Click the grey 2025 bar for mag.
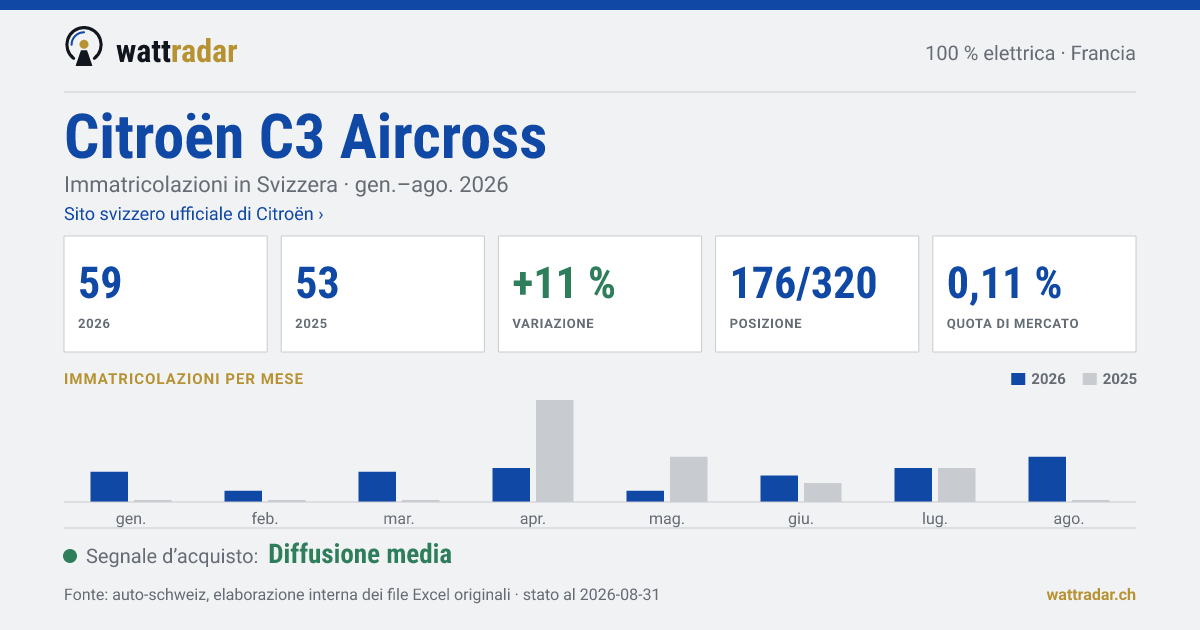This screenshot has width=1200, height=630. (x=689, y=479)
